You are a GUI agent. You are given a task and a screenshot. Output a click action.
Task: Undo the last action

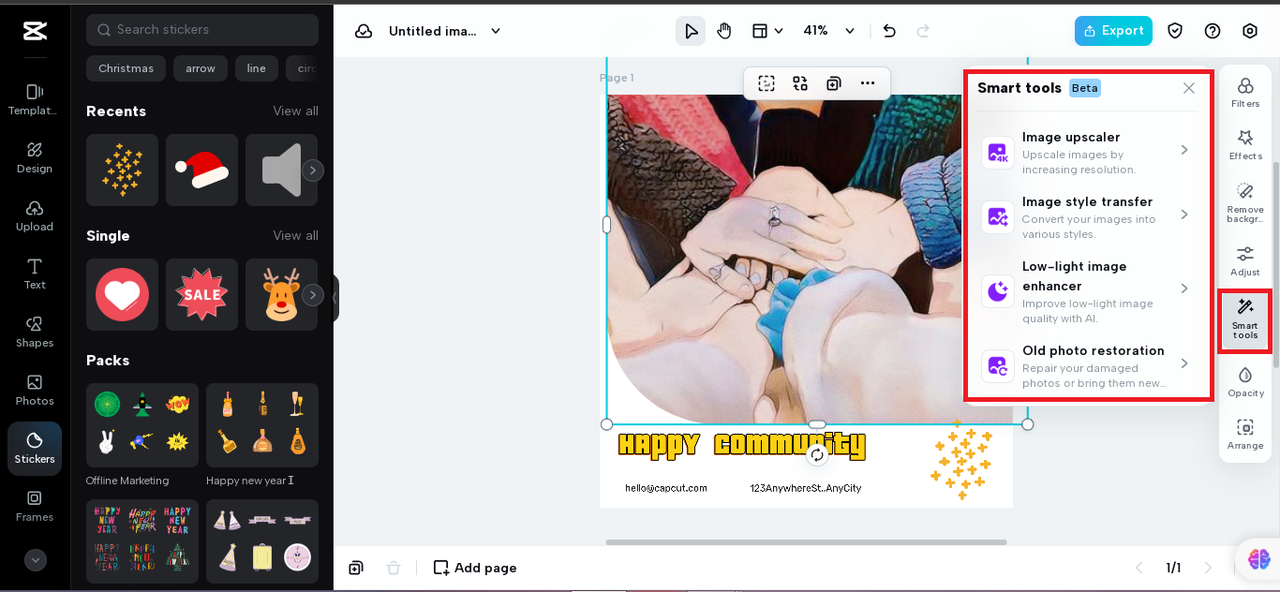tap(890, 31)
